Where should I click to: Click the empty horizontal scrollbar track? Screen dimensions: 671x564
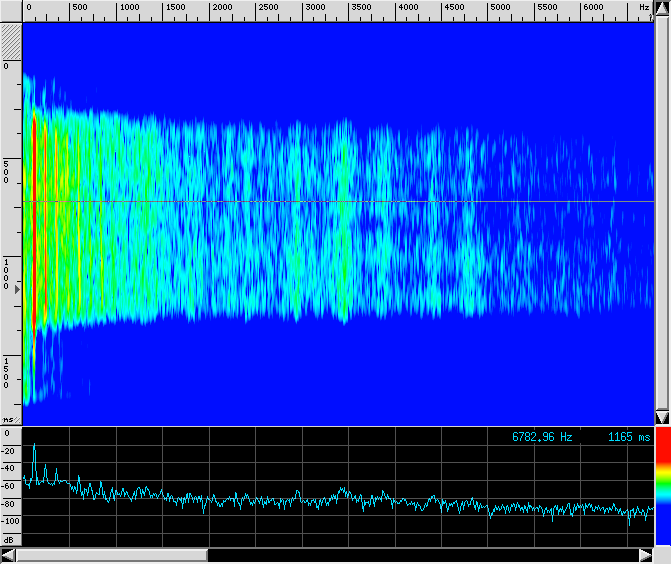coord(420,555)
